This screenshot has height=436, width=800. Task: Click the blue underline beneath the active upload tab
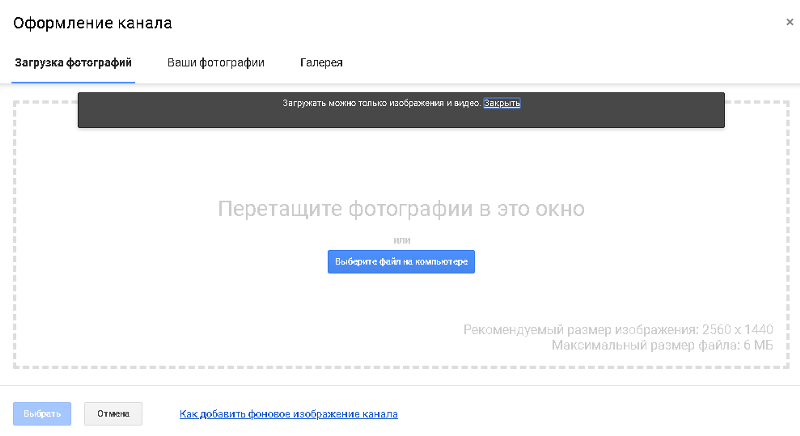click(x=73, y=81)
